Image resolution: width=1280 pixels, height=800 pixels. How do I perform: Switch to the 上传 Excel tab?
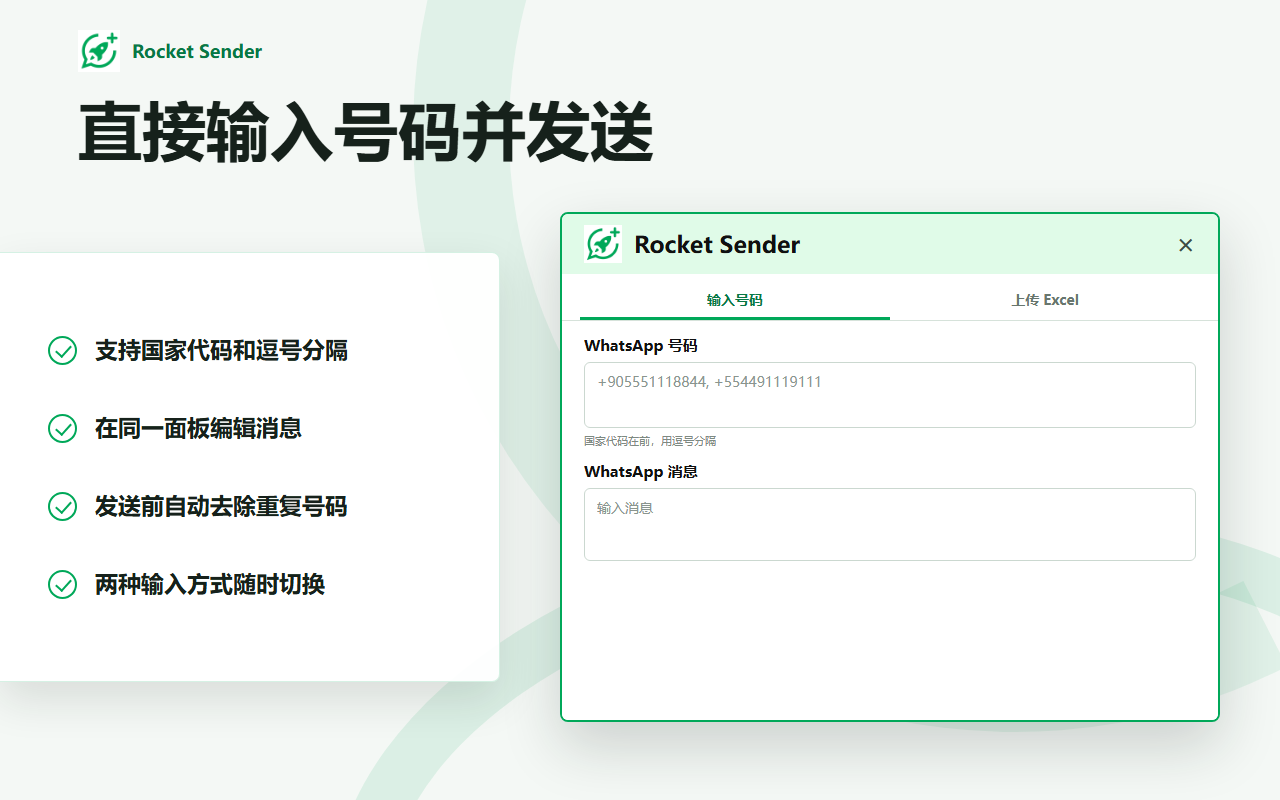pos(1045,300)
